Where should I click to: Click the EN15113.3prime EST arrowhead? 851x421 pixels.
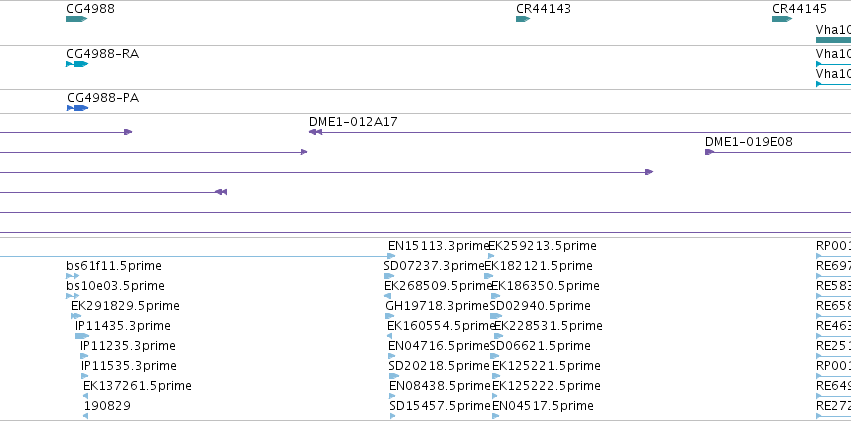tap(391, 256)
